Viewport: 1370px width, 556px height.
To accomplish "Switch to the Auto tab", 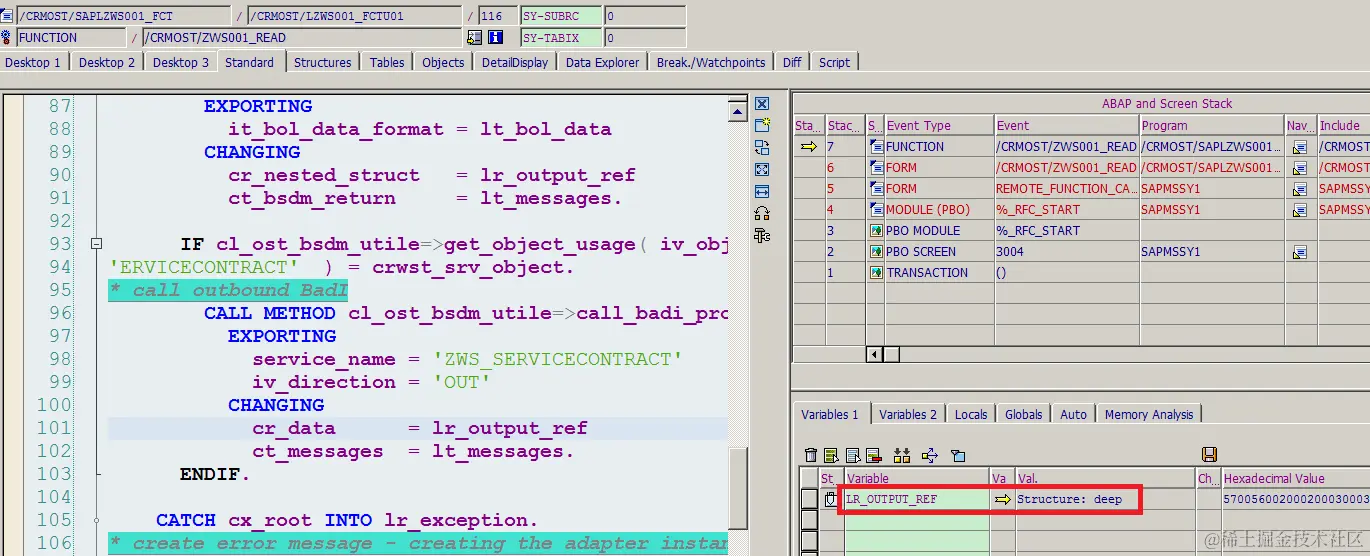I will (1073, 414).
